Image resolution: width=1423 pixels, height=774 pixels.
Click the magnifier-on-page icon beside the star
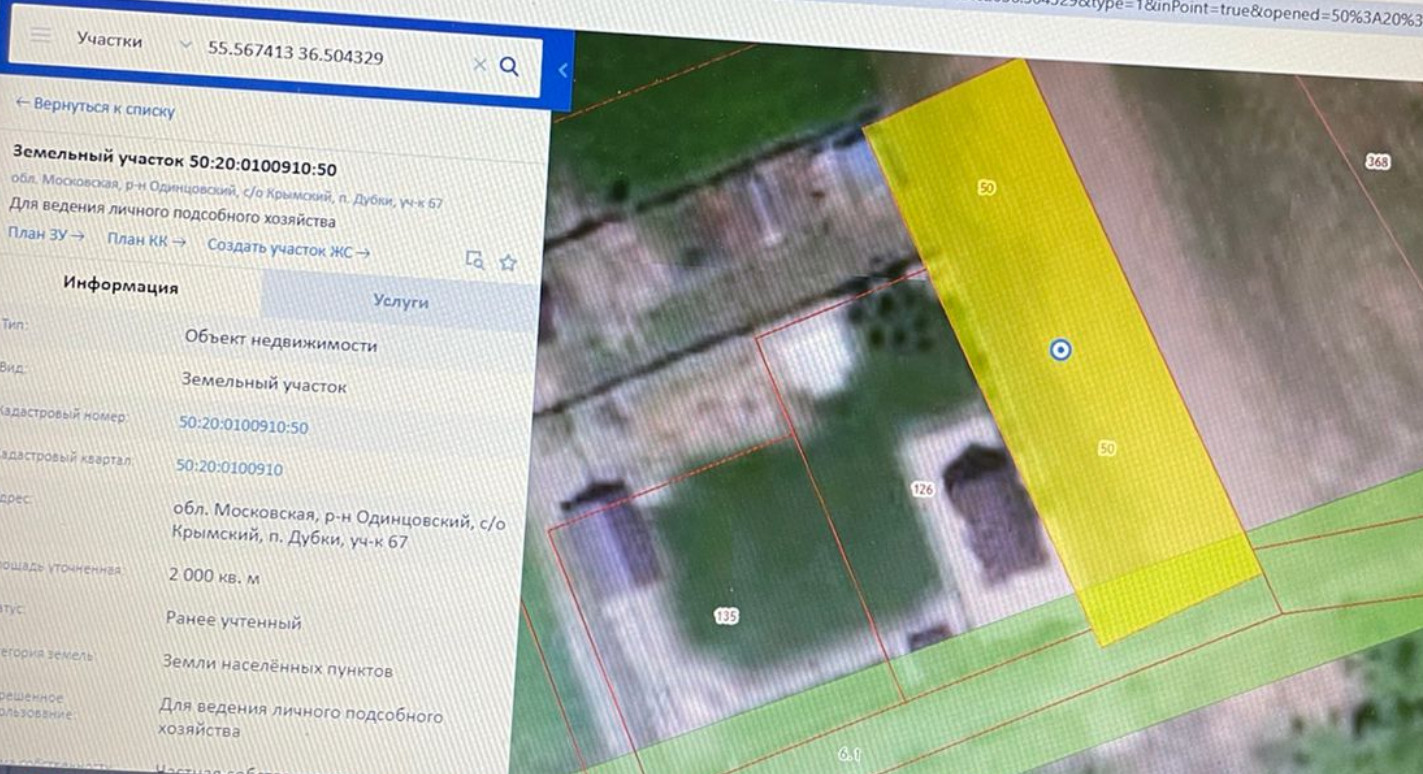pyautogui.click(x=475, y=260)
